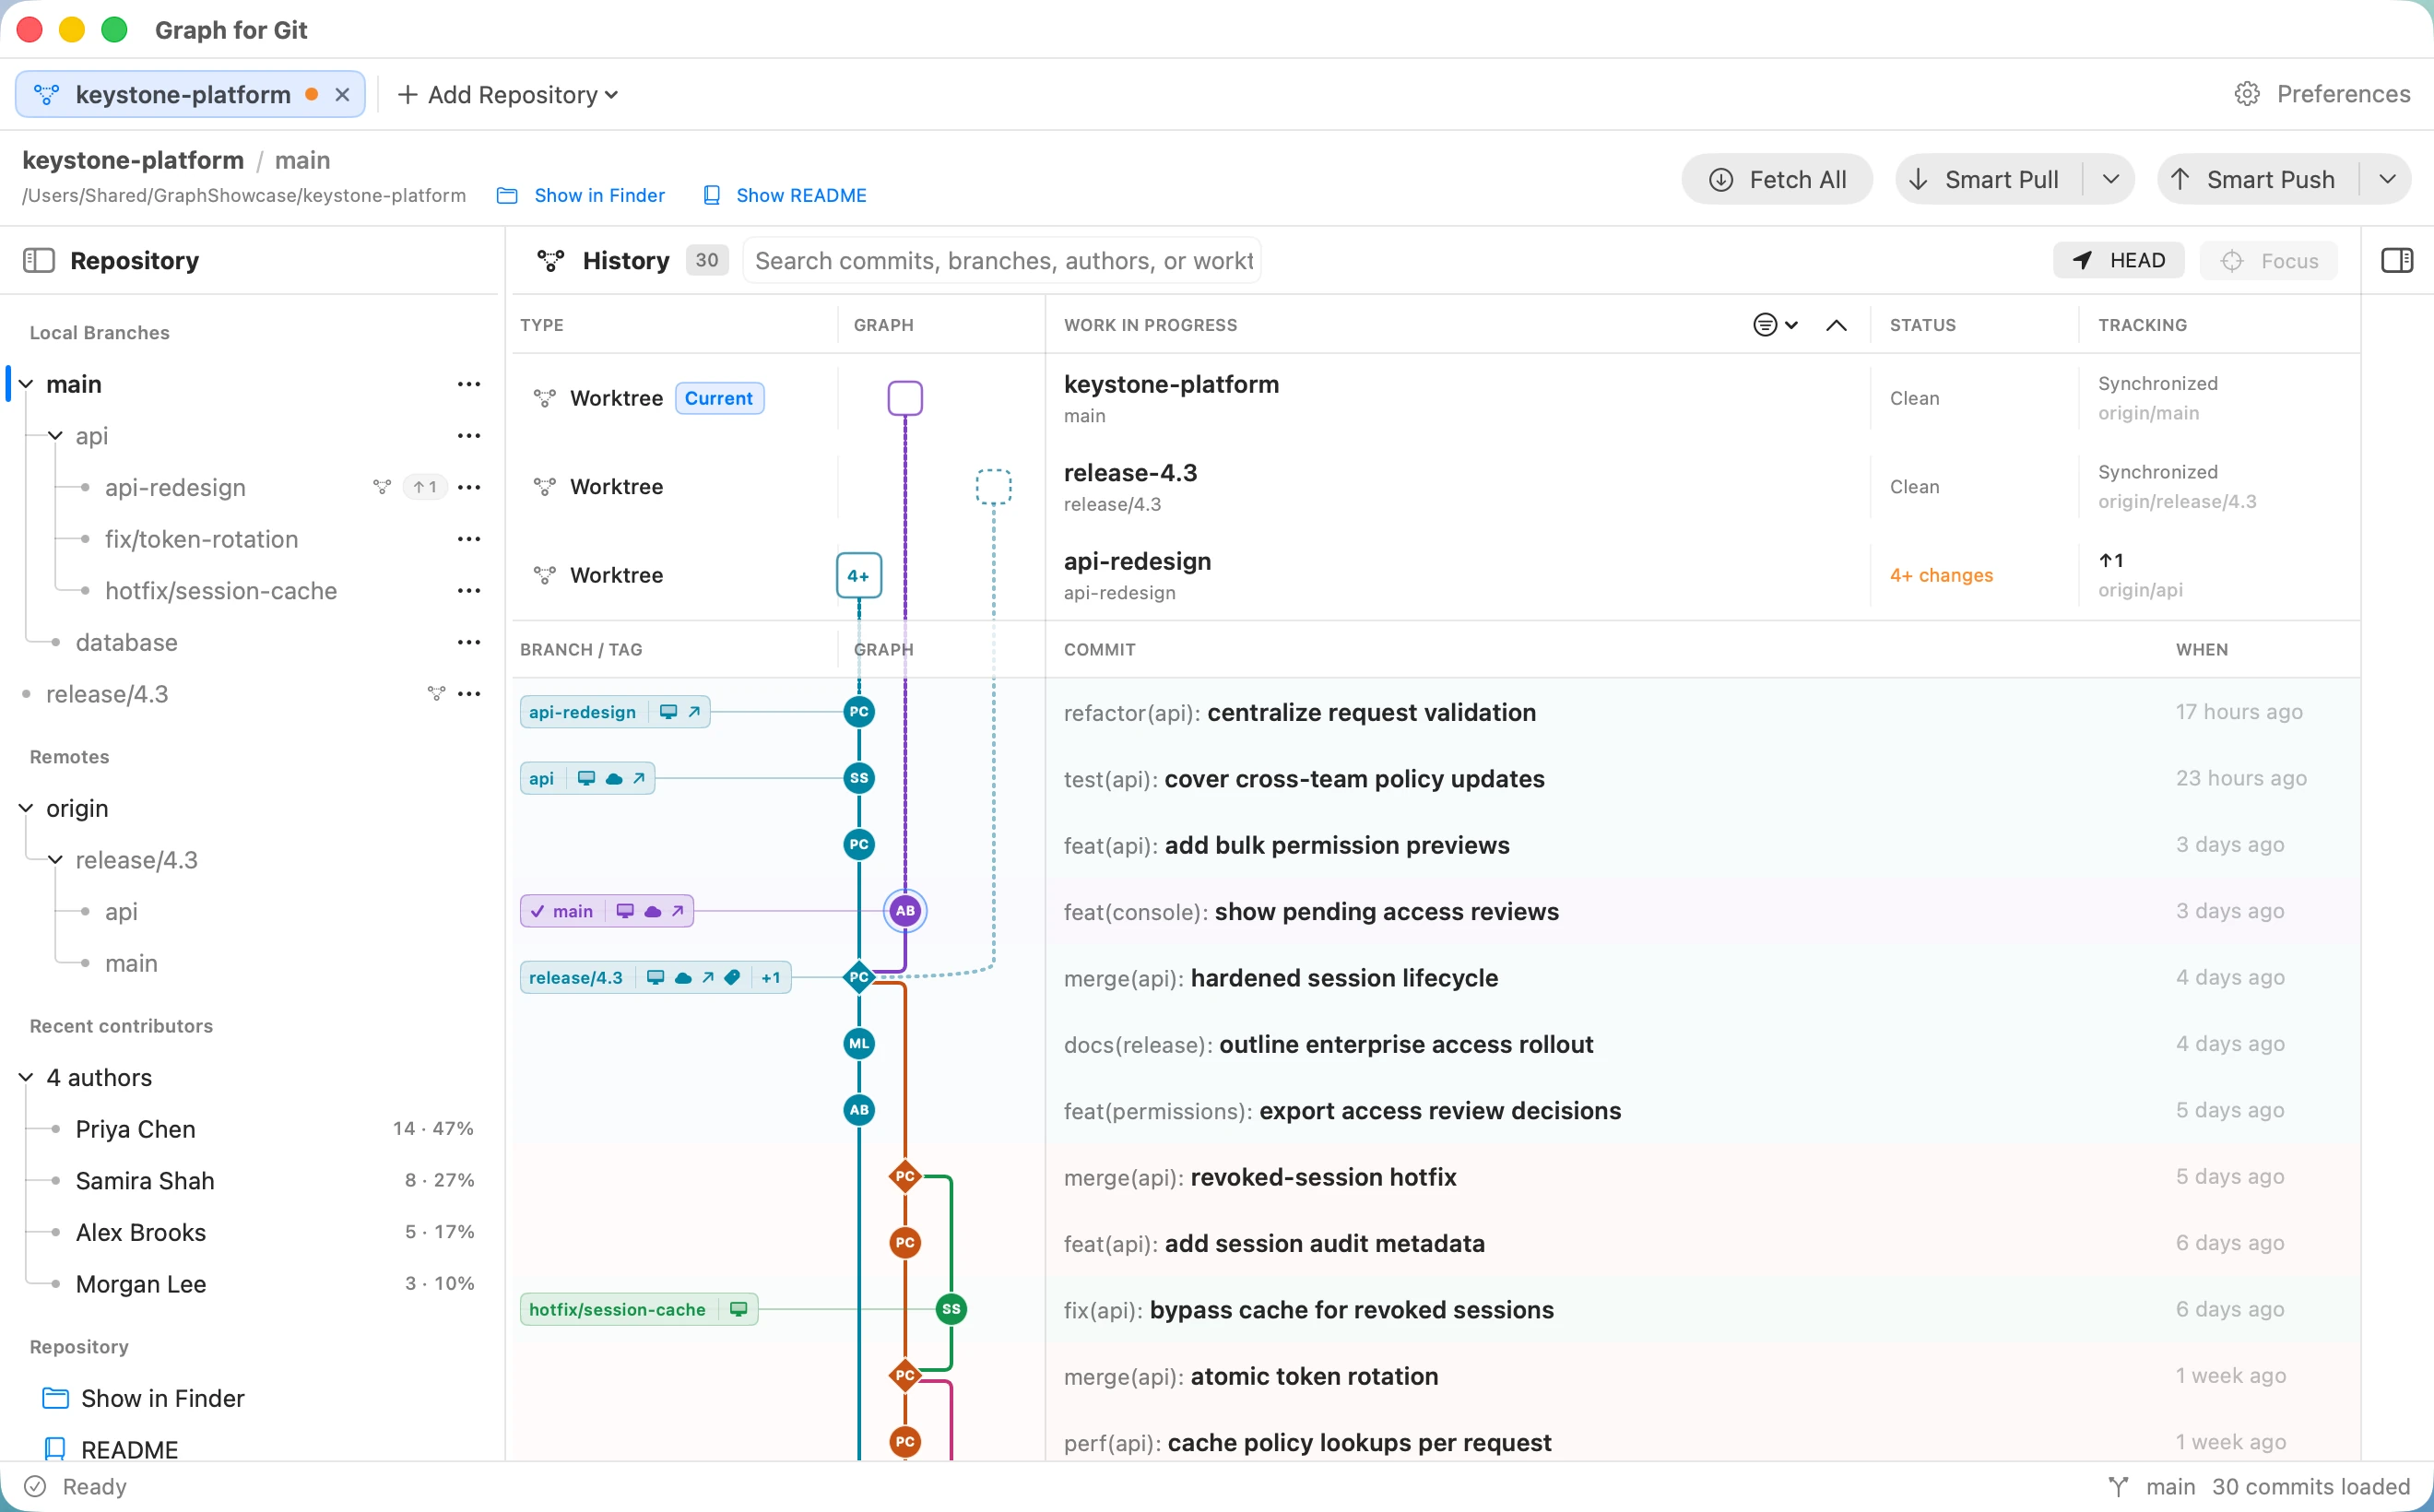
Task: Collapse the 4 authors list
Action: (x=26, y=1077)
